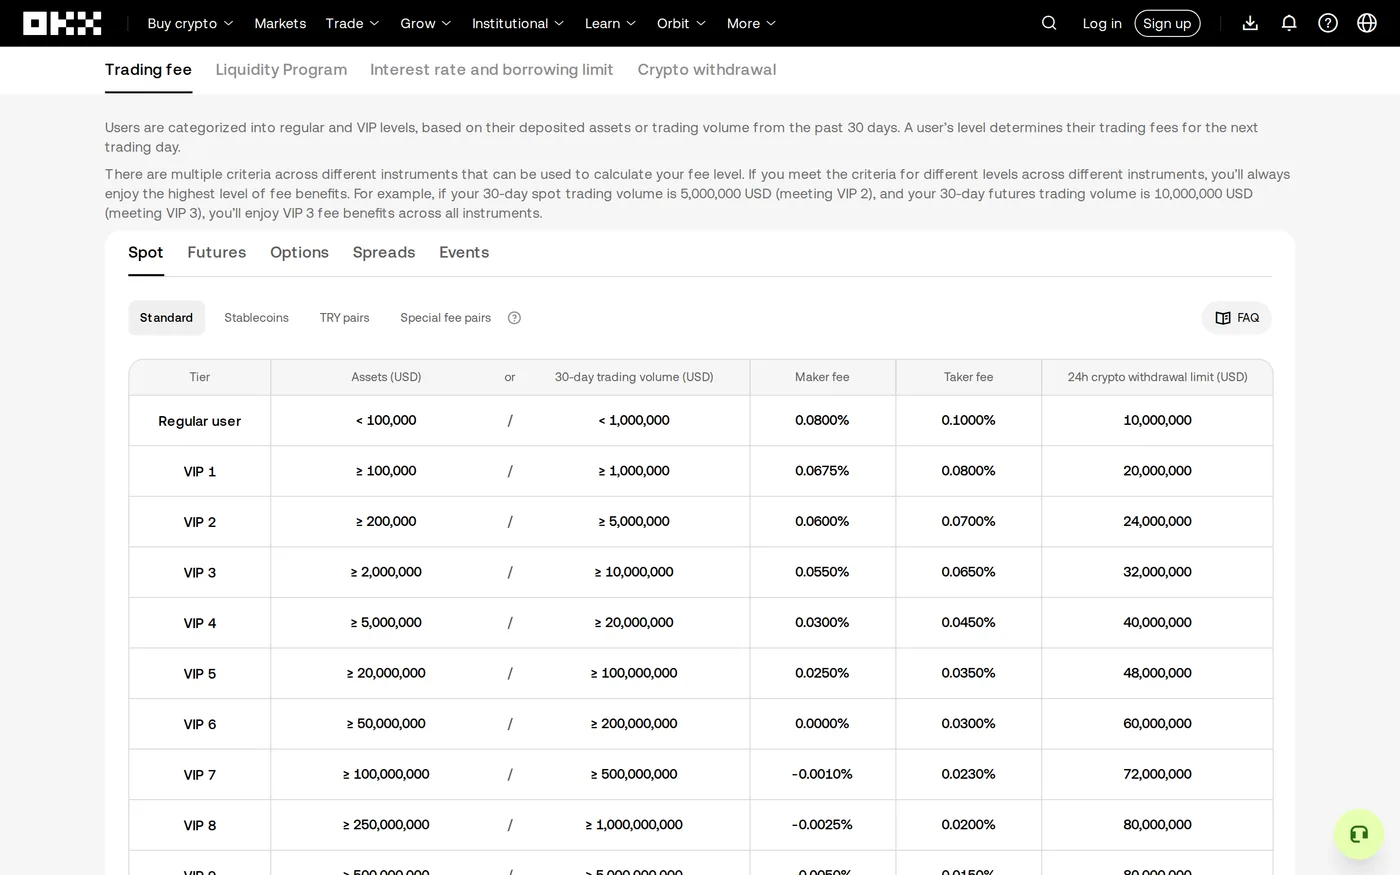
Task: Open the support chat headset button
Action: [1359, 834]
